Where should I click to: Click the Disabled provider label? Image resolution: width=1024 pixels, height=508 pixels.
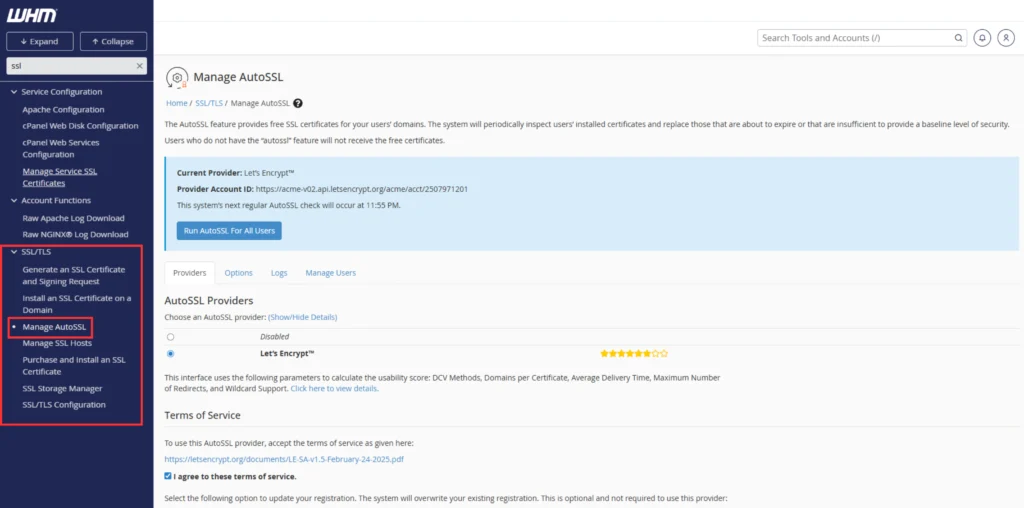tap(274, 337)
